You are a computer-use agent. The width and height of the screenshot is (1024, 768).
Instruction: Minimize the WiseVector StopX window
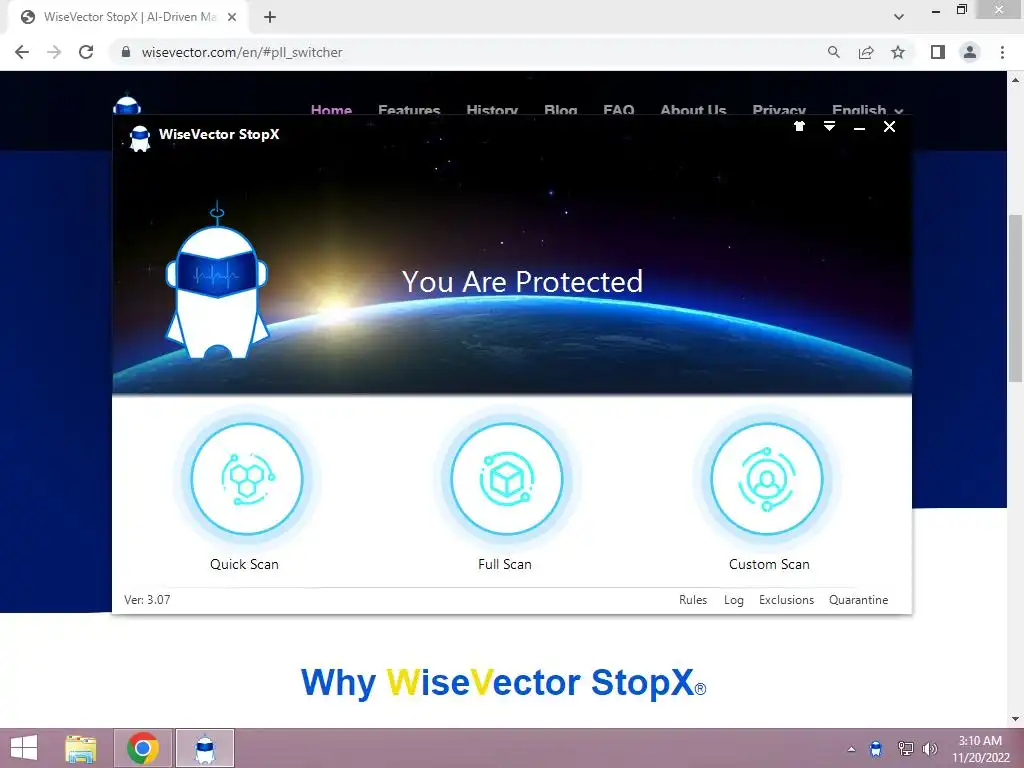[x=859, y=128]
